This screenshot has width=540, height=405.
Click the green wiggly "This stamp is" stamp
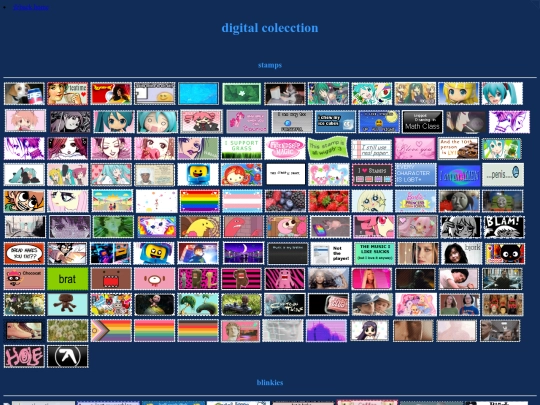[328, 148]
